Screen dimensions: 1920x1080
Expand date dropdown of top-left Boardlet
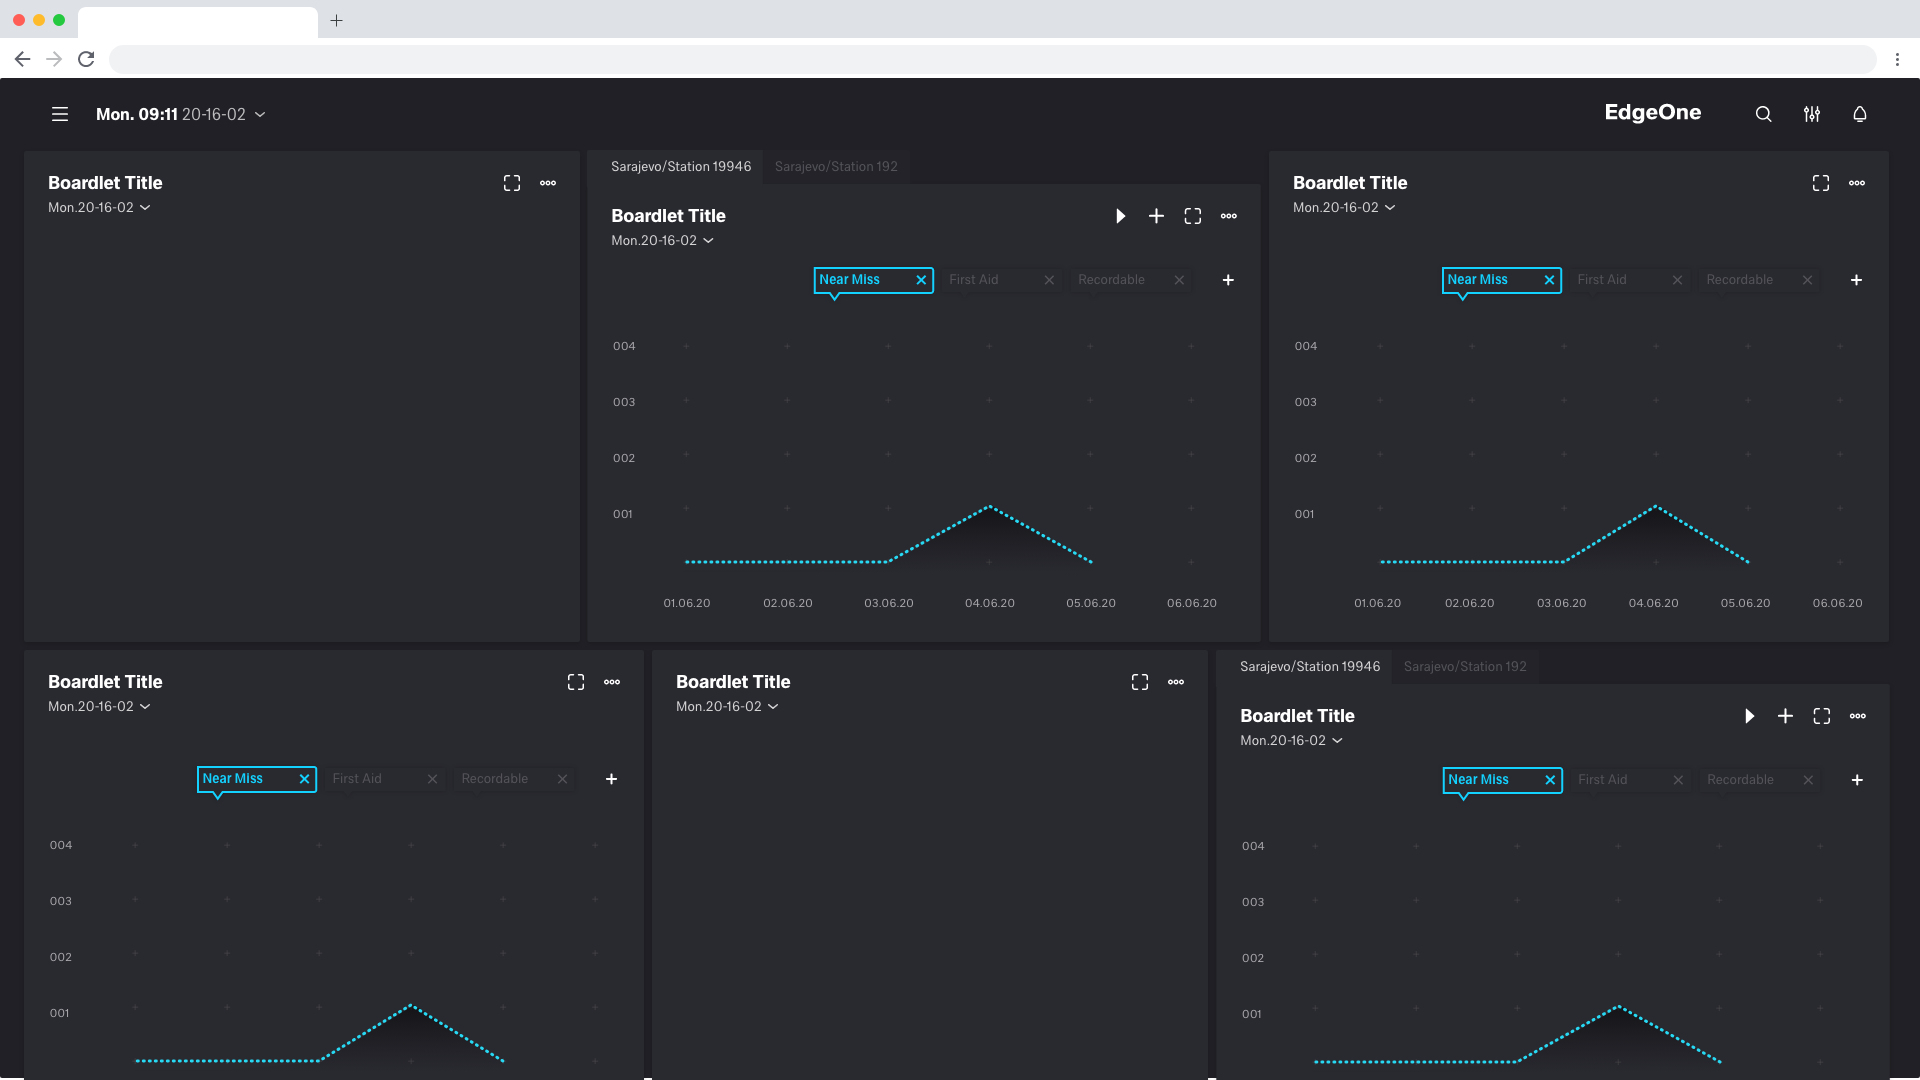[145, 208]
